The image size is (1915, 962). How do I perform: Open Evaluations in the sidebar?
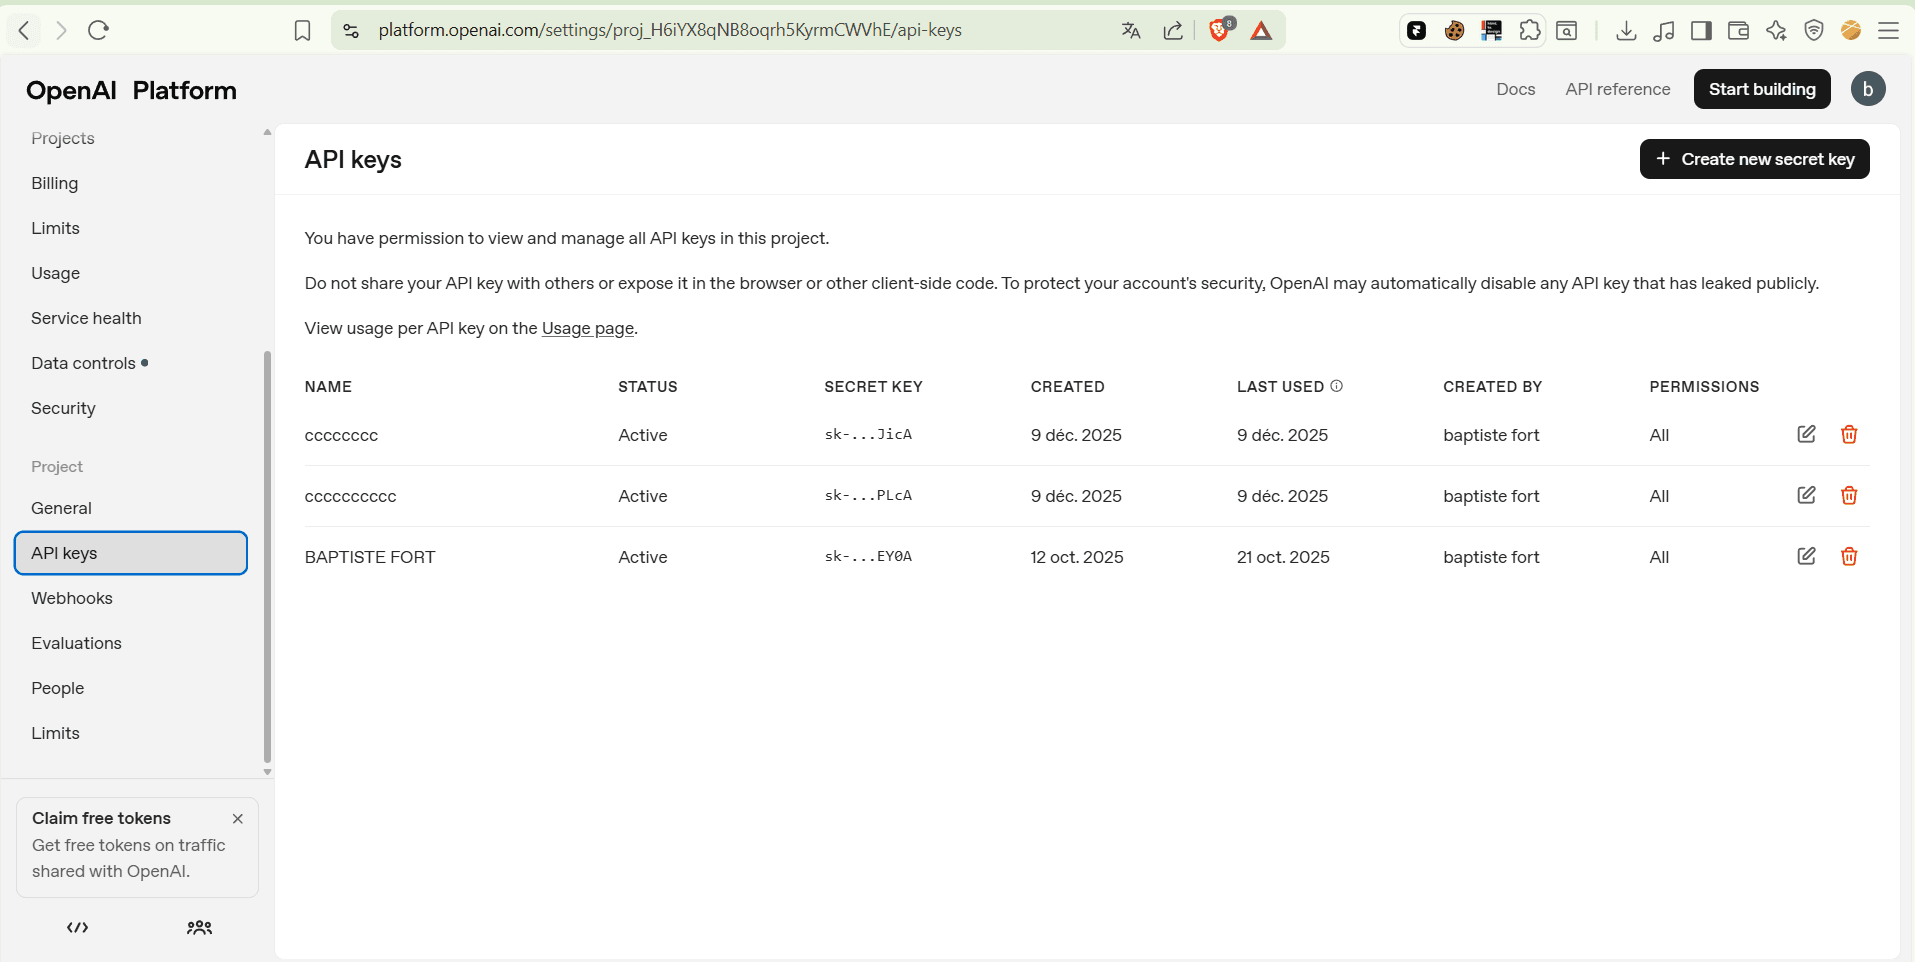click(x=76, y=643)
